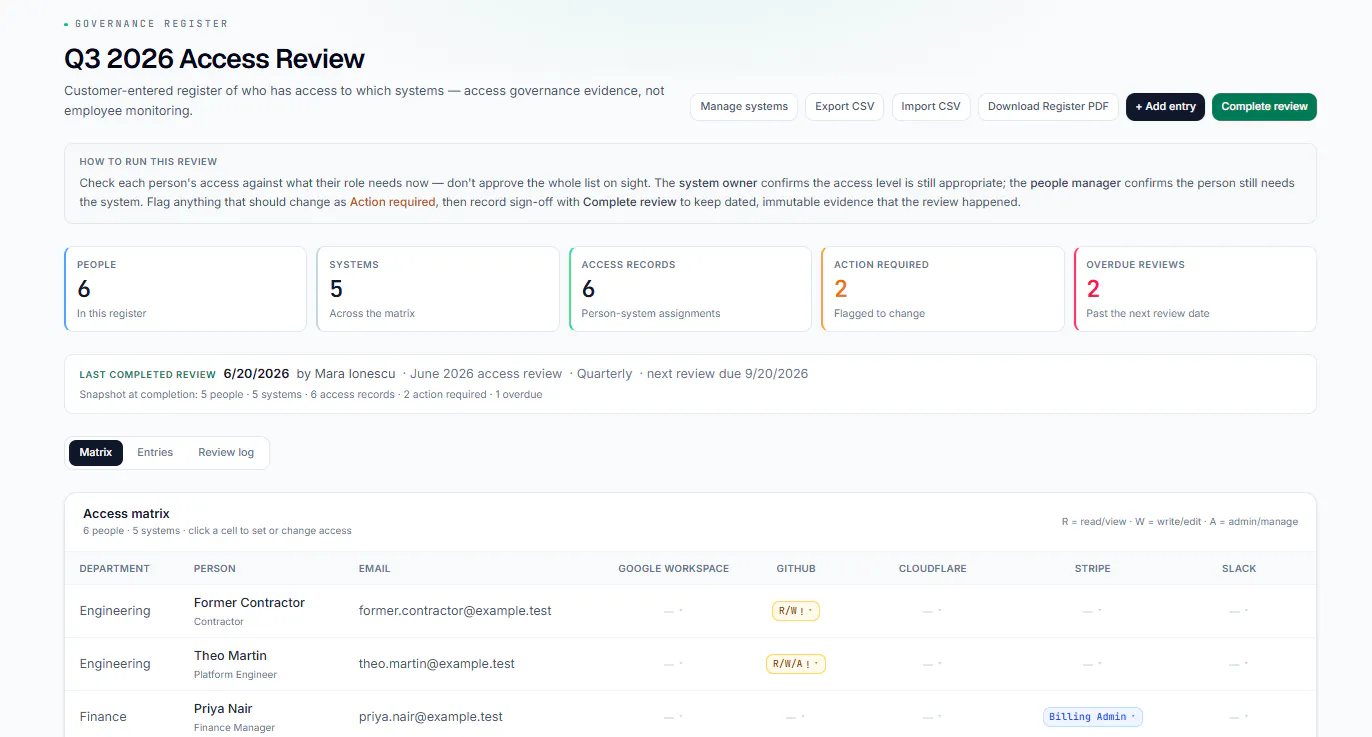The height and width of the screenshot is (737, 1372).
Task: Click the name Priya Nair
Action: point(223,708)
